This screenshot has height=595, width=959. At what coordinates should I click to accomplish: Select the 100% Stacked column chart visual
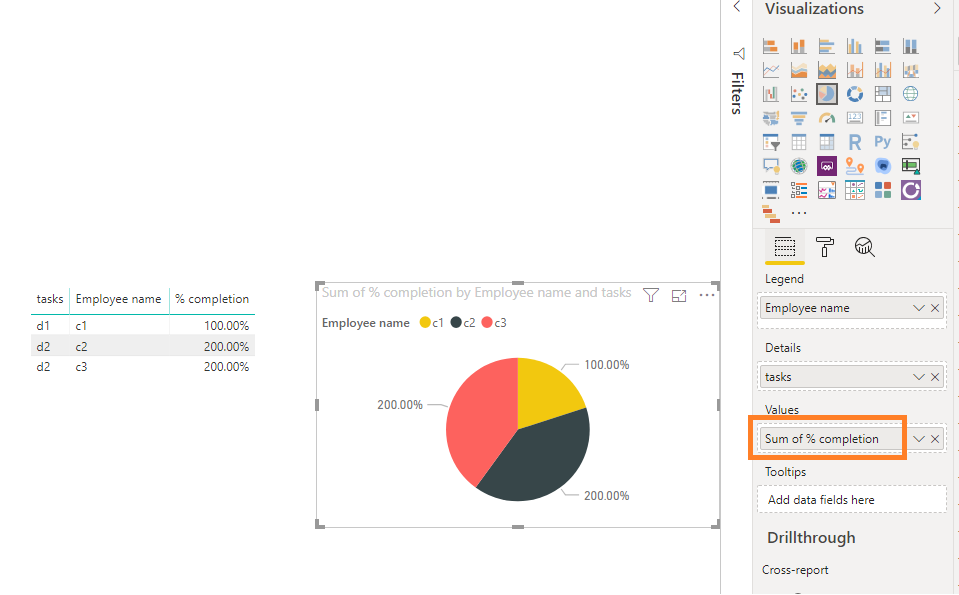(x=911, y=46)
